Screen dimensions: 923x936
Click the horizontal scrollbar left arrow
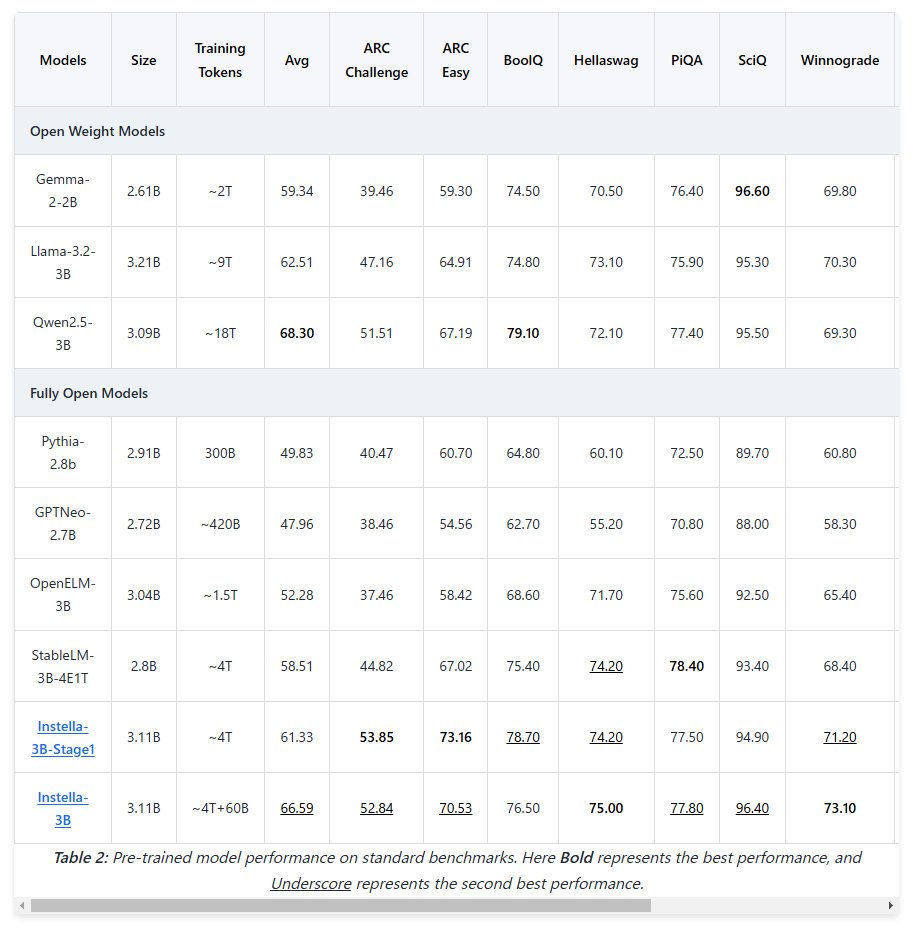coord(22,906)
